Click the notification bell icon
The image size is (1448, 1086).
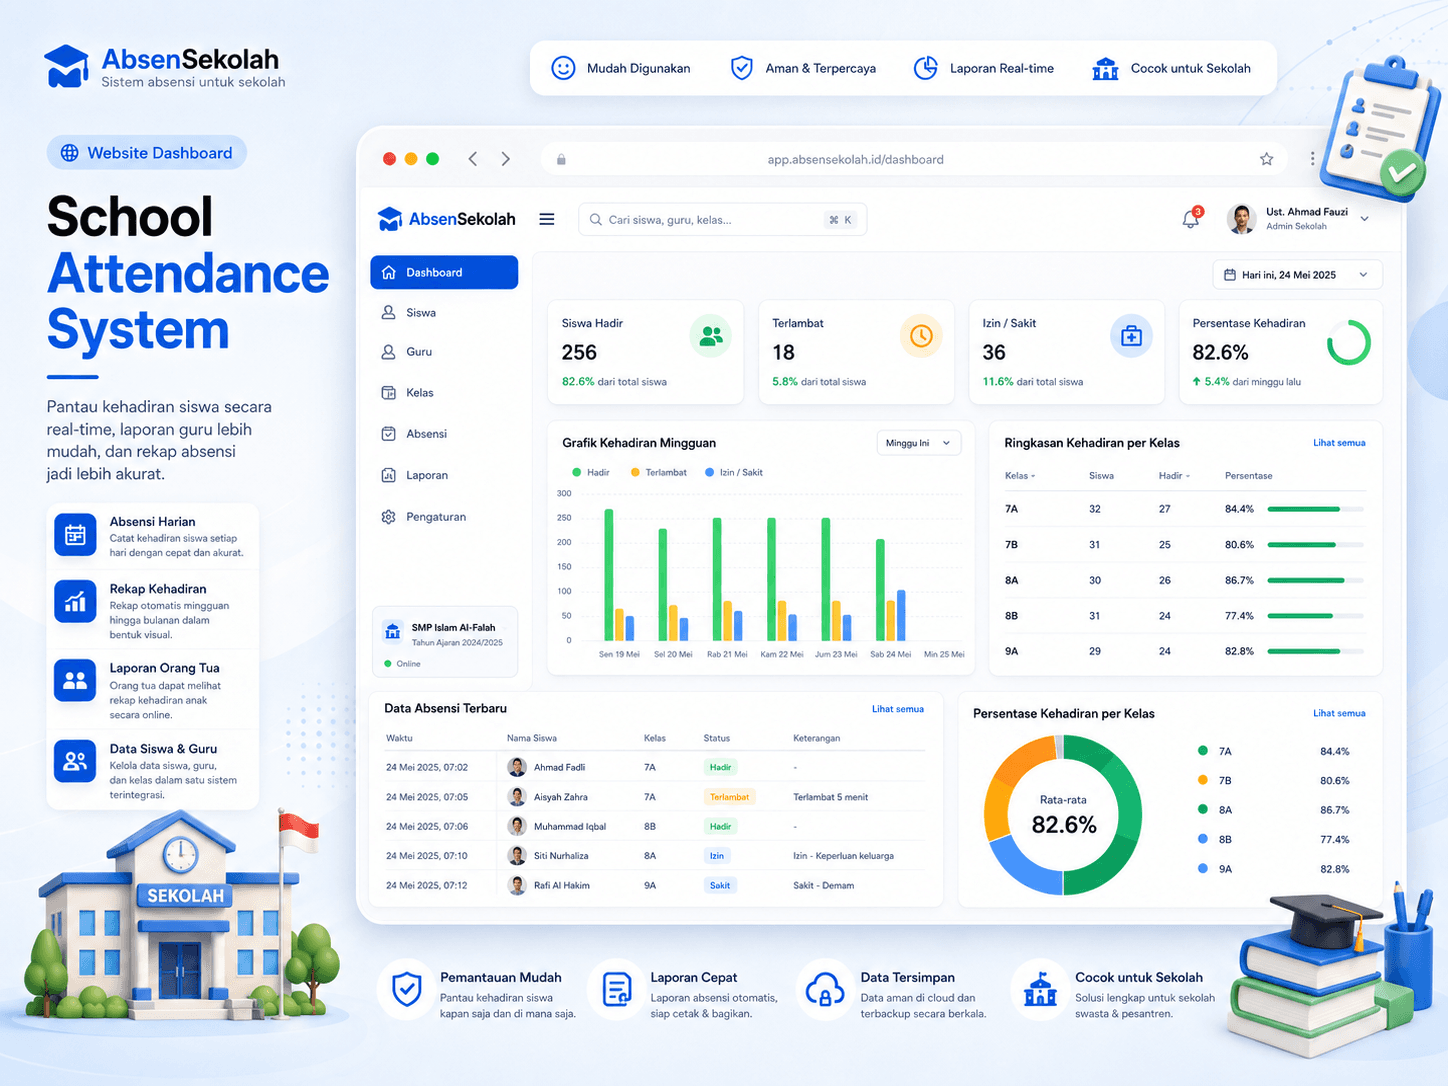tap(1190, 219)
